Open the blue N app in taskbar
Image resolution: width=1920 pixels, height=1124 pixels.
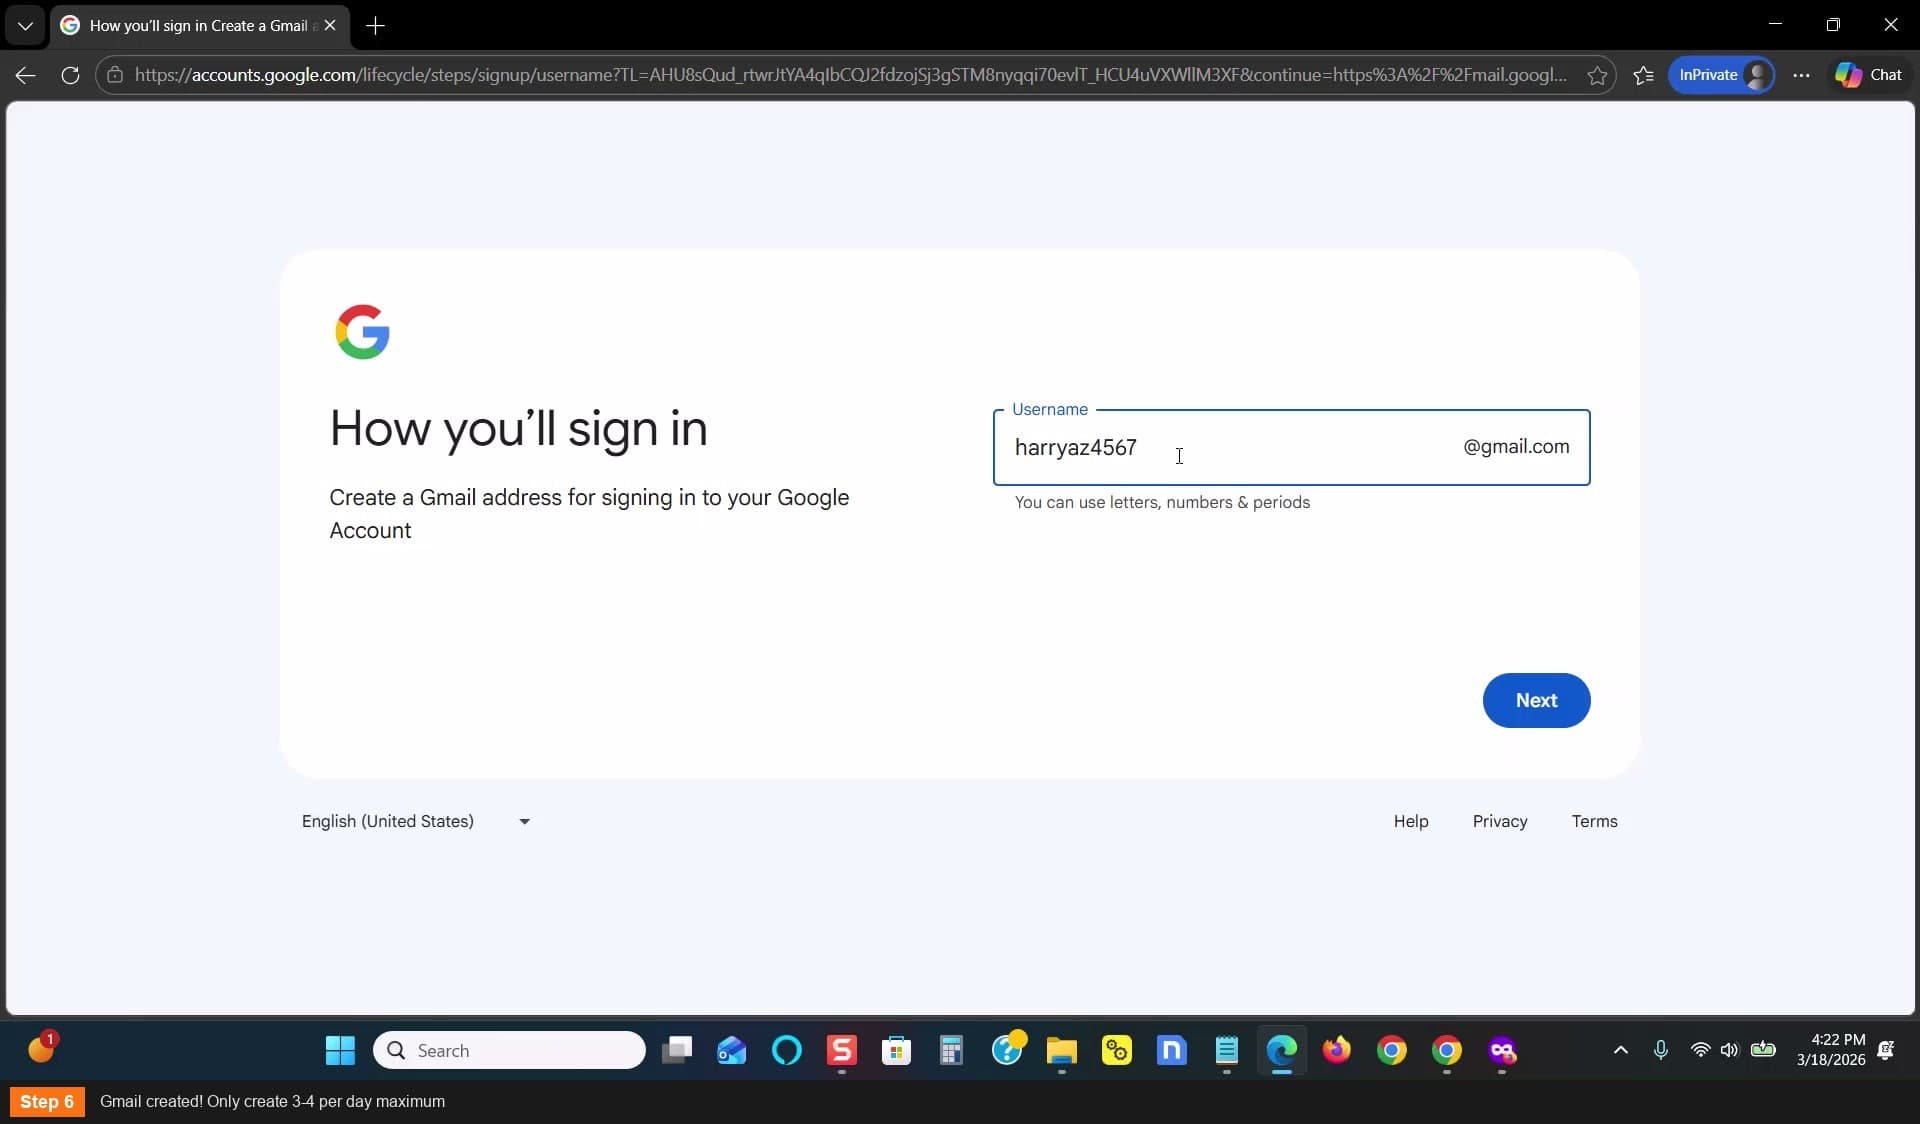1172,1050
